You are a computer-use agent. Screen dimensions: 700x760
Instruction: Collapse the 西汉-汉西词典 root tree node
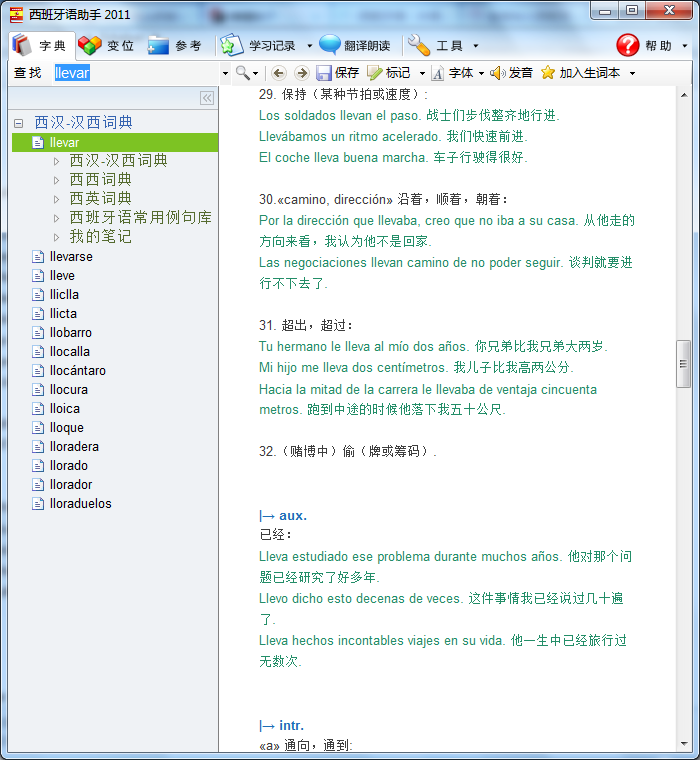pyautogui.click(x=18, y=123)
